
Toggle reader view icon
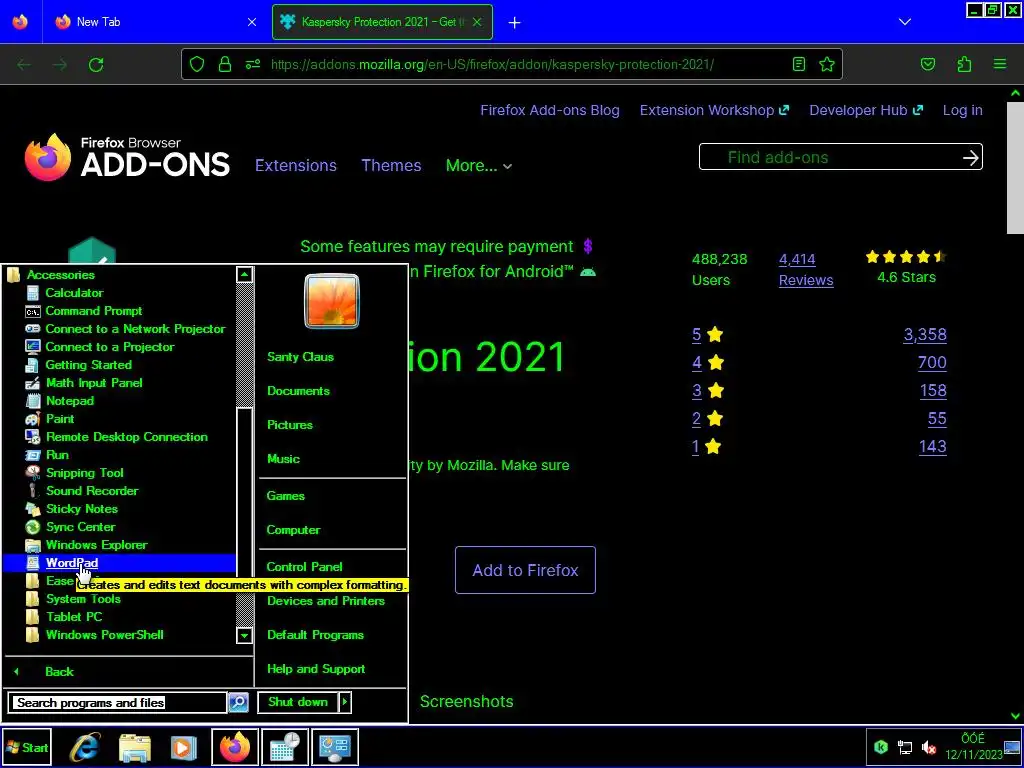(799, 64)
